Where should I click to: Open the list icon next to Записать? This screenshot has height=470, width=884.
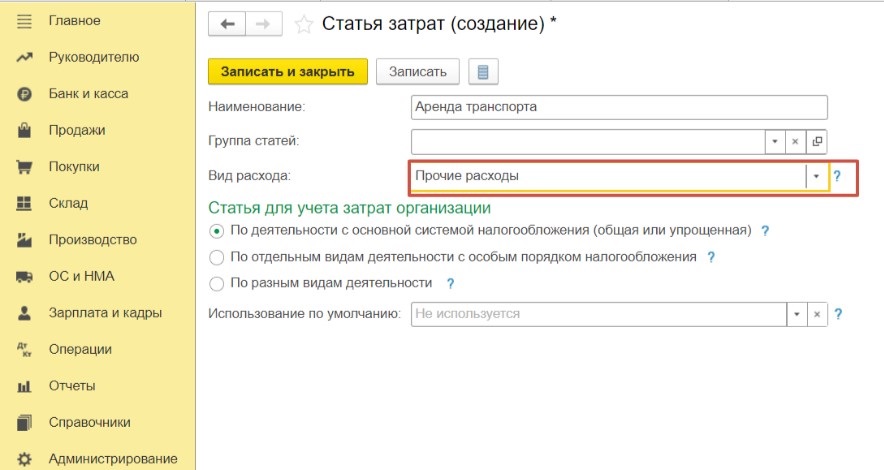pos(483,72)
